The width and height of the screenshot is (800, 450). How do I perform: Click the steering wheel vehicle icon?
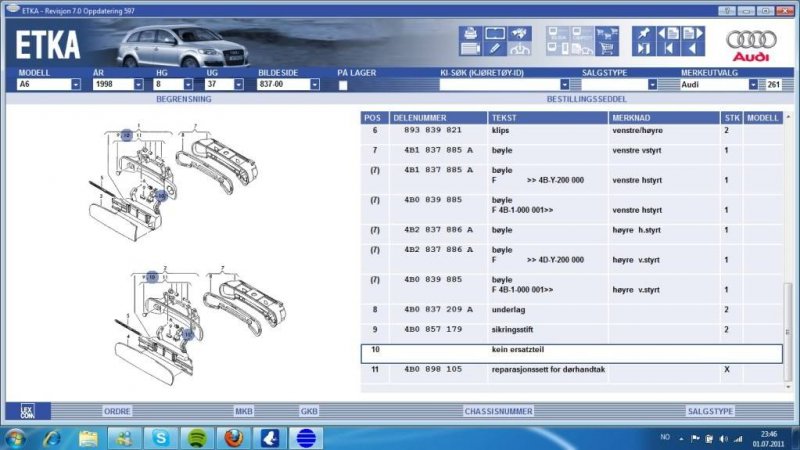coord(519,49)
